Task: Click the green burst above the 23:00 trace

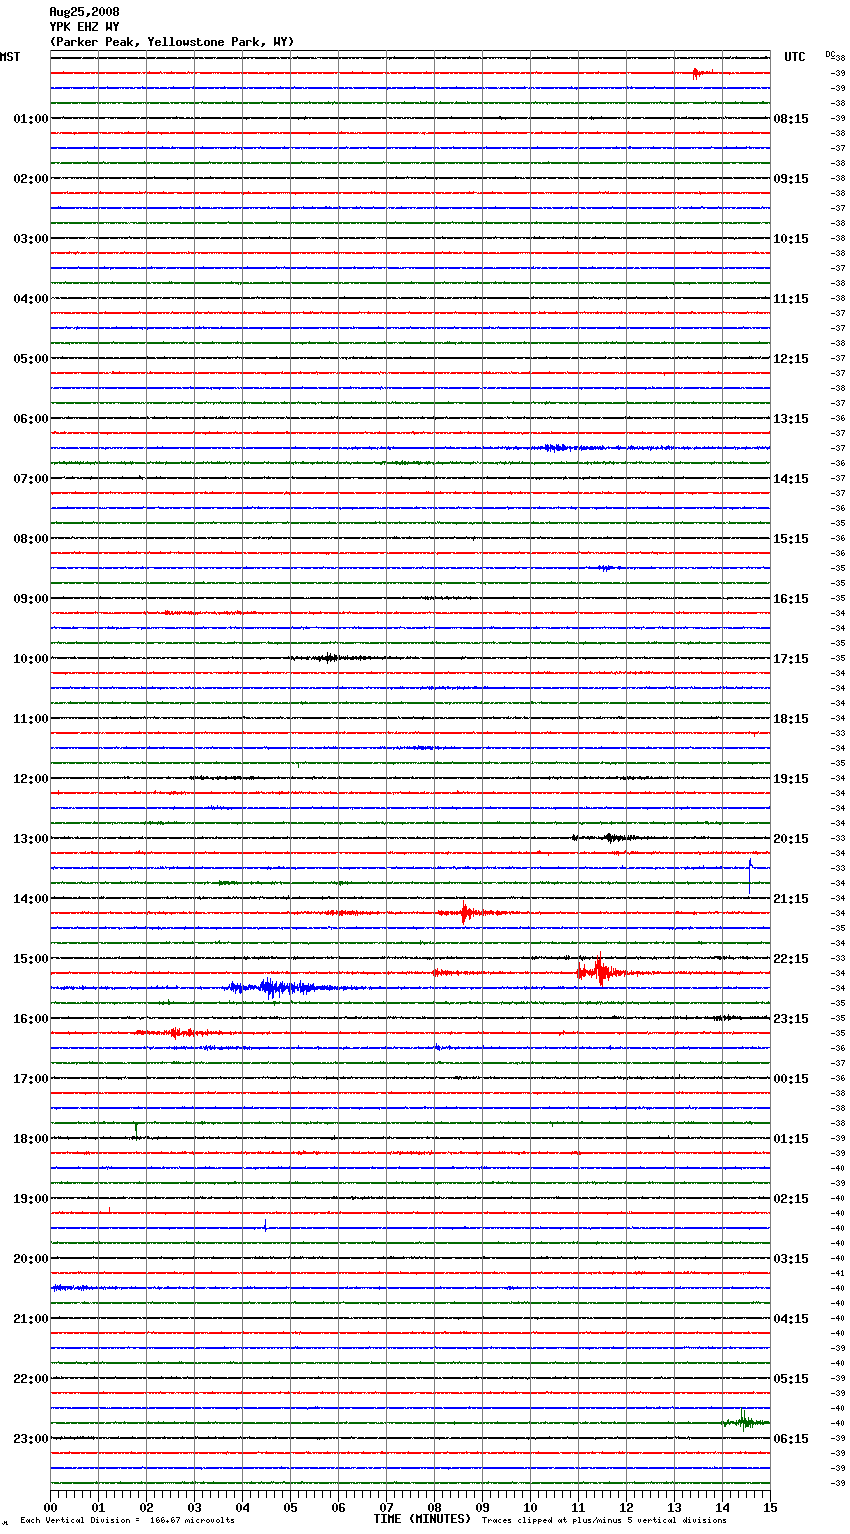Action: 745,1421
